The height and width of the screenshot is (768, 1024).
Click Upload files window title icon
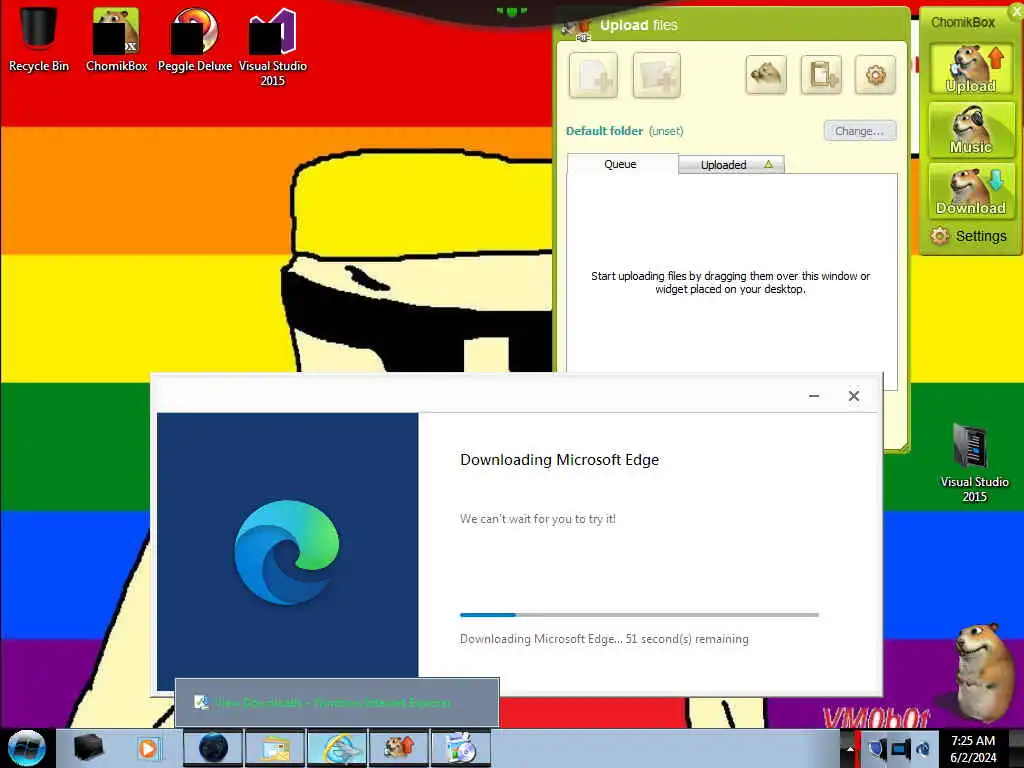tap(576, 27)
